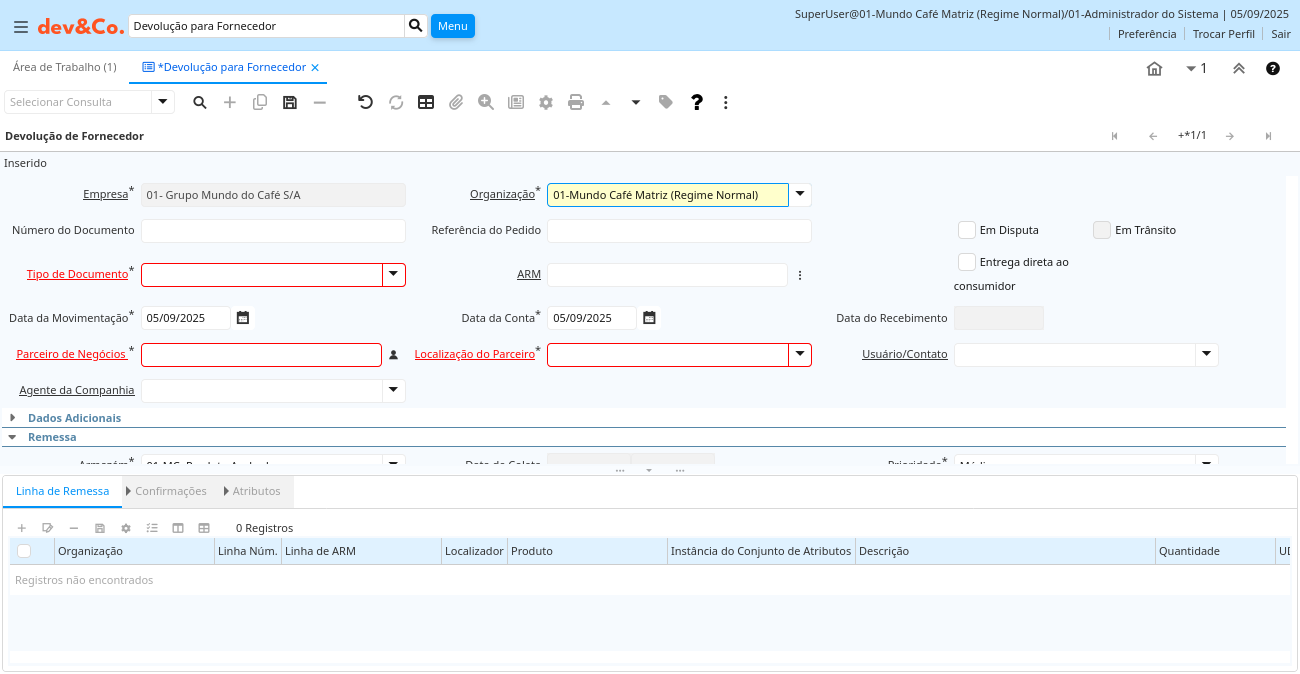Open the find record magnifier icon
The image size is (1300, 674).
(200, 102)
